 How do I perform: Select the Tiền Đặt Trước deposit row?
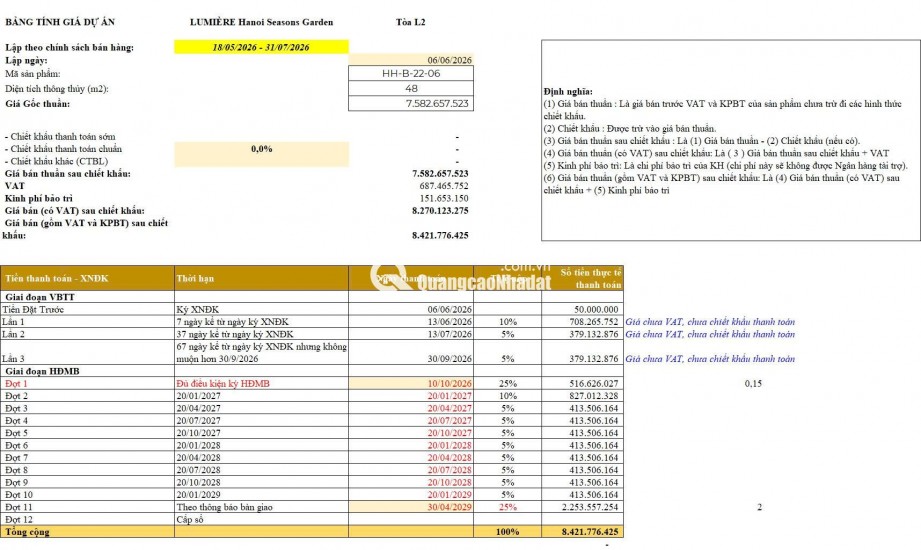click(x=311, y=310)
